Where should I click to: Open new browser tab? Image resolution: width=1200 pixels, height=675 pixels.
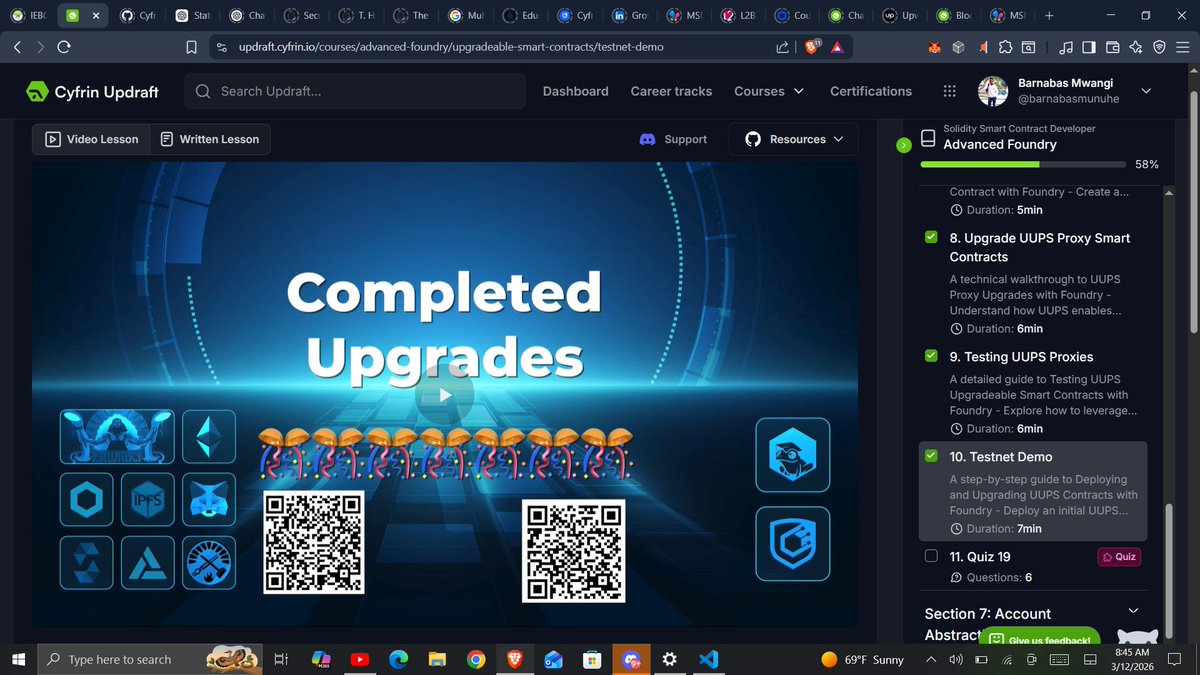coord(1049,16)
